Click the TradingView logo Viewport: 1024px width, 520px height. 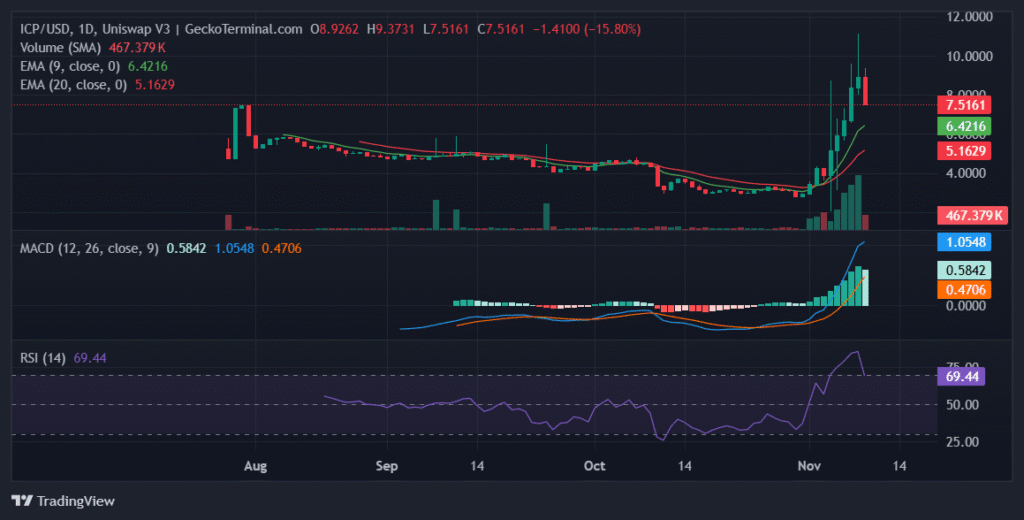click(x=63, y=501)
